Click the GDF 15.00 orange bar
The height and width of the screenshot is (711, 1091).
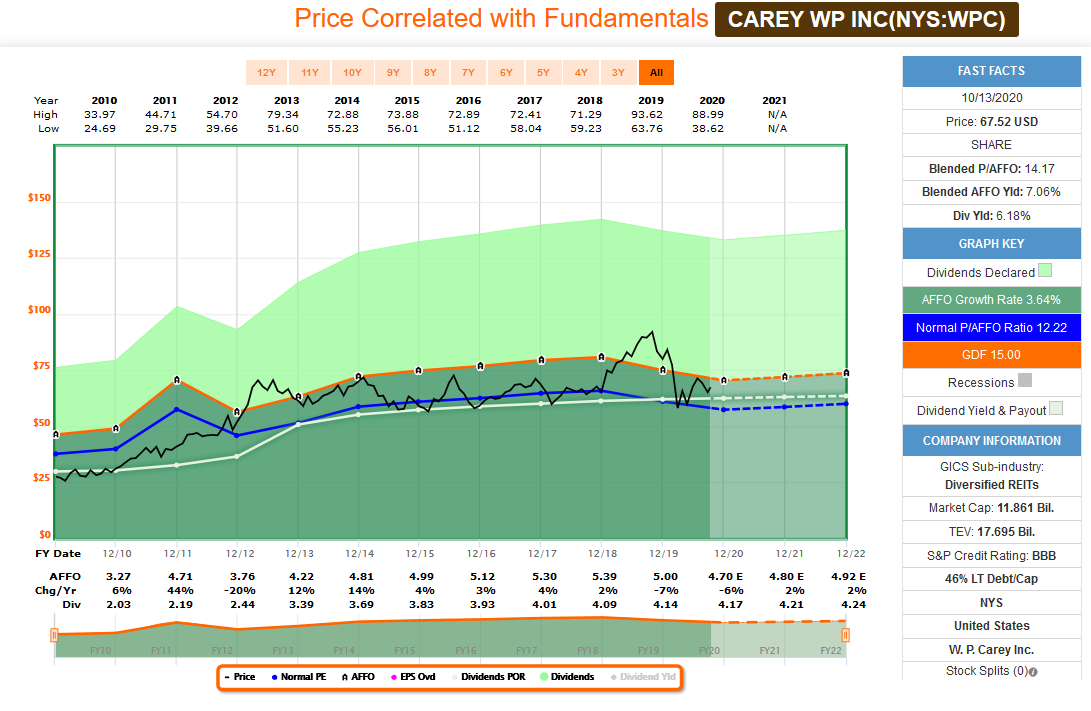point(992,355)
